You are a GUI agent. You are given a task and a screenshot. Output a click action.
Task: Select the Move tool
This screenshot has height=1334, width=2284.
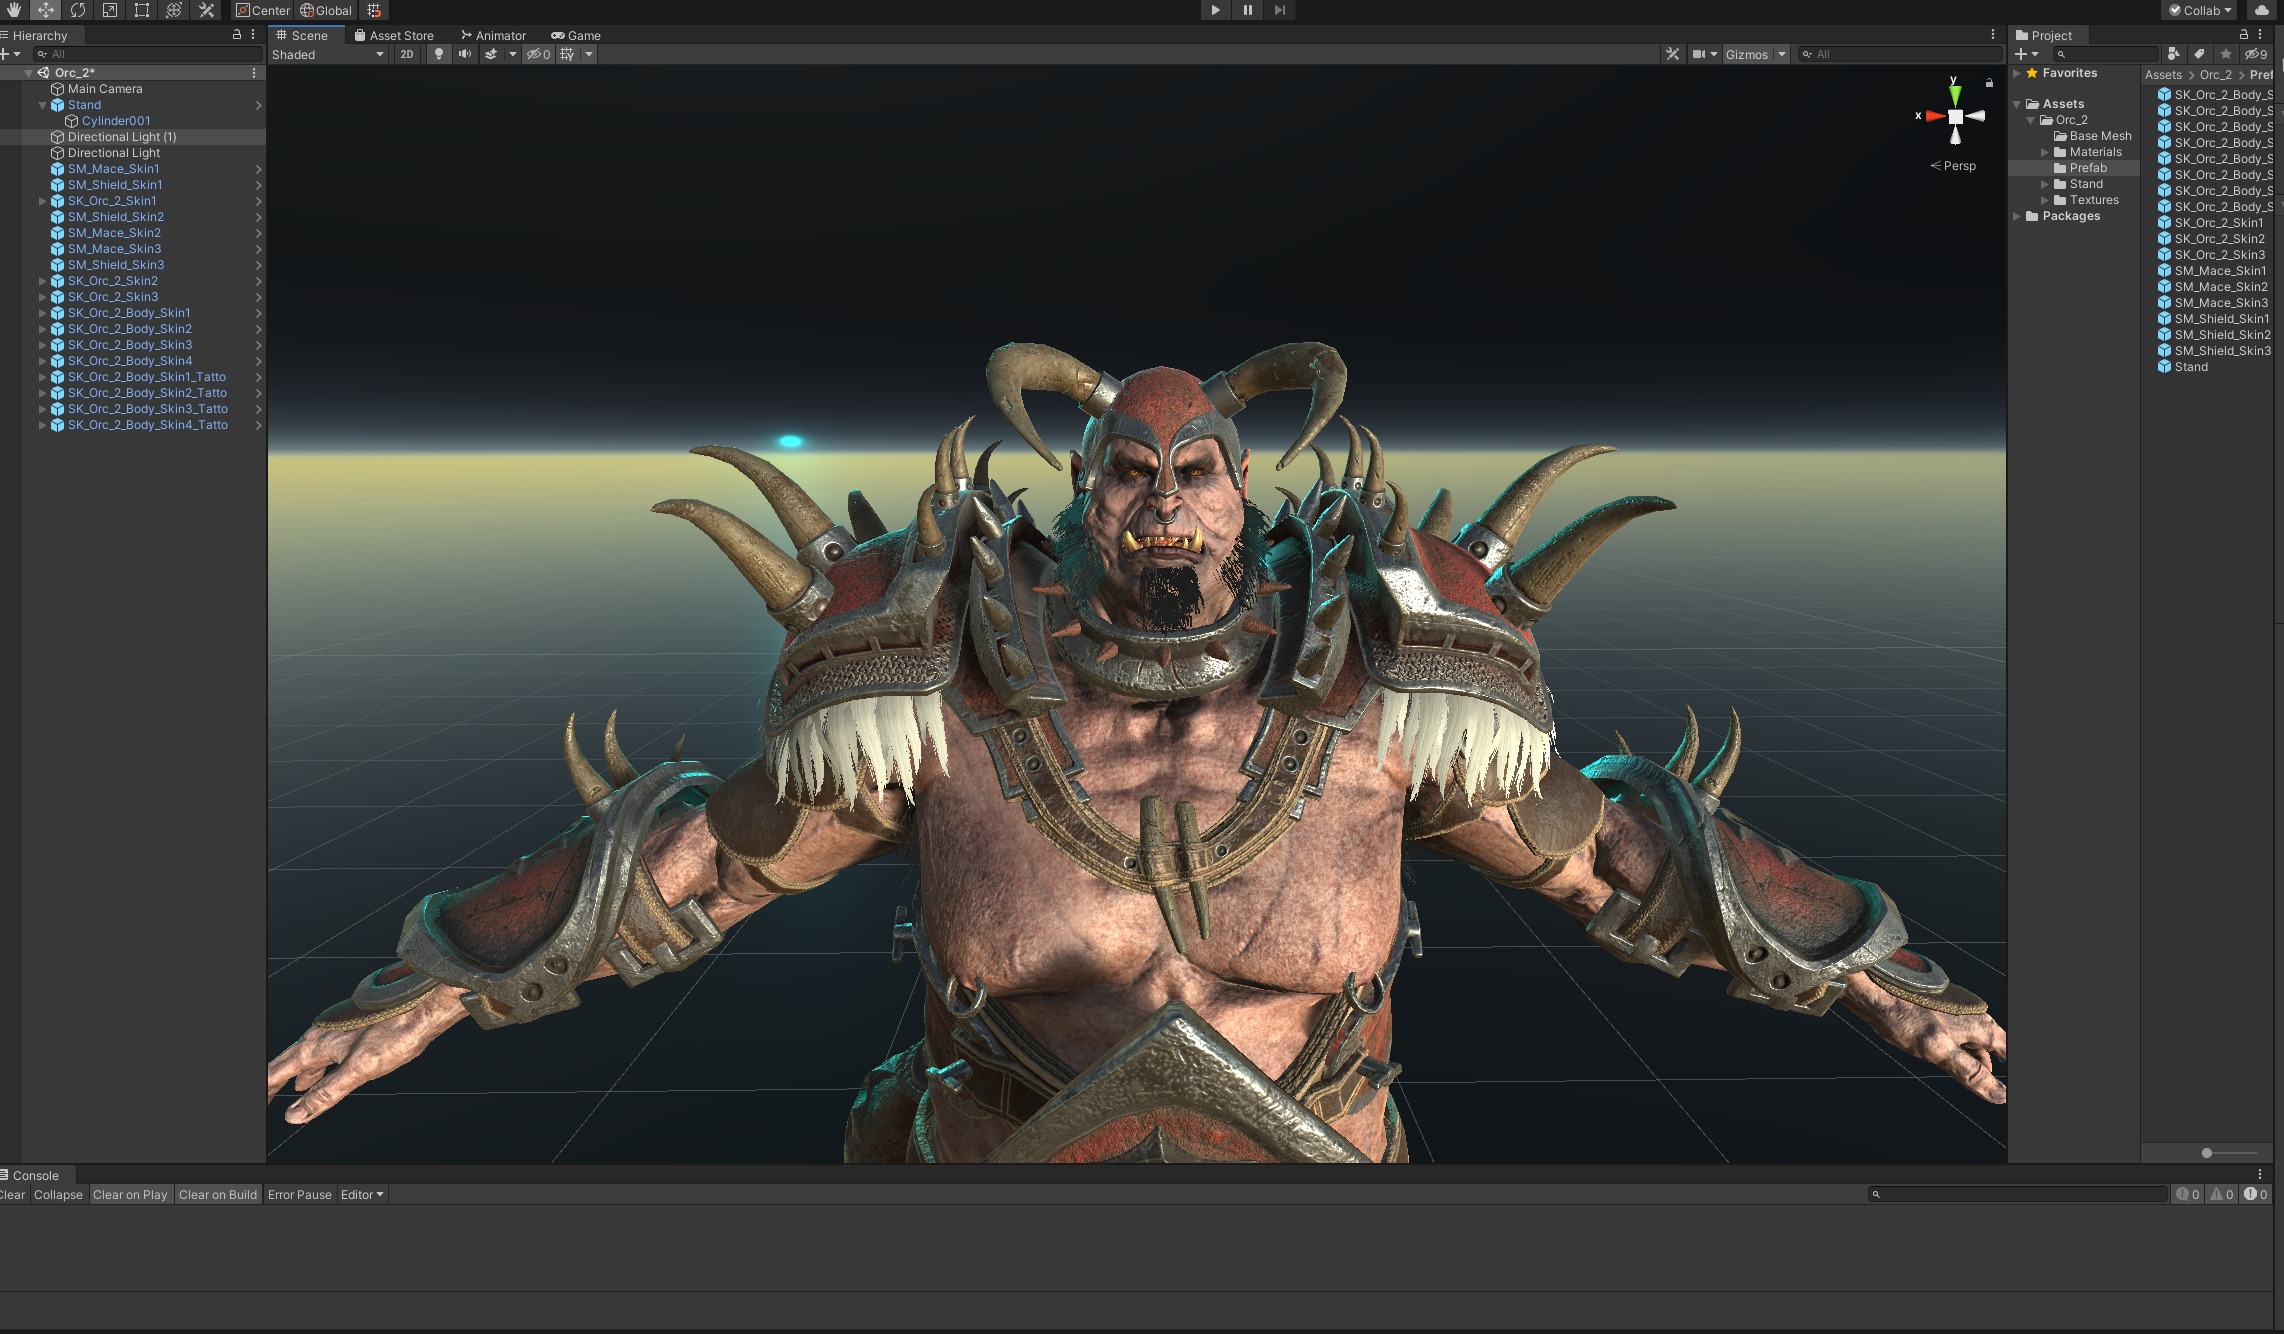[x=46, y=10]
